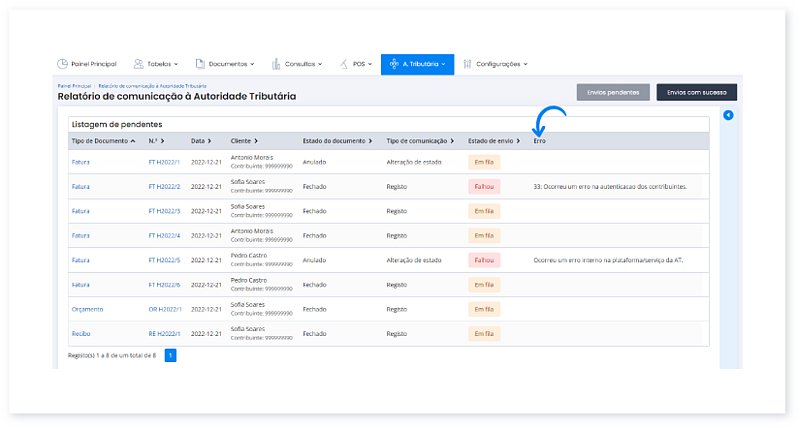800x428 pixels.
Task: Click the Configurações sliders icon
Action: [467, 64]
